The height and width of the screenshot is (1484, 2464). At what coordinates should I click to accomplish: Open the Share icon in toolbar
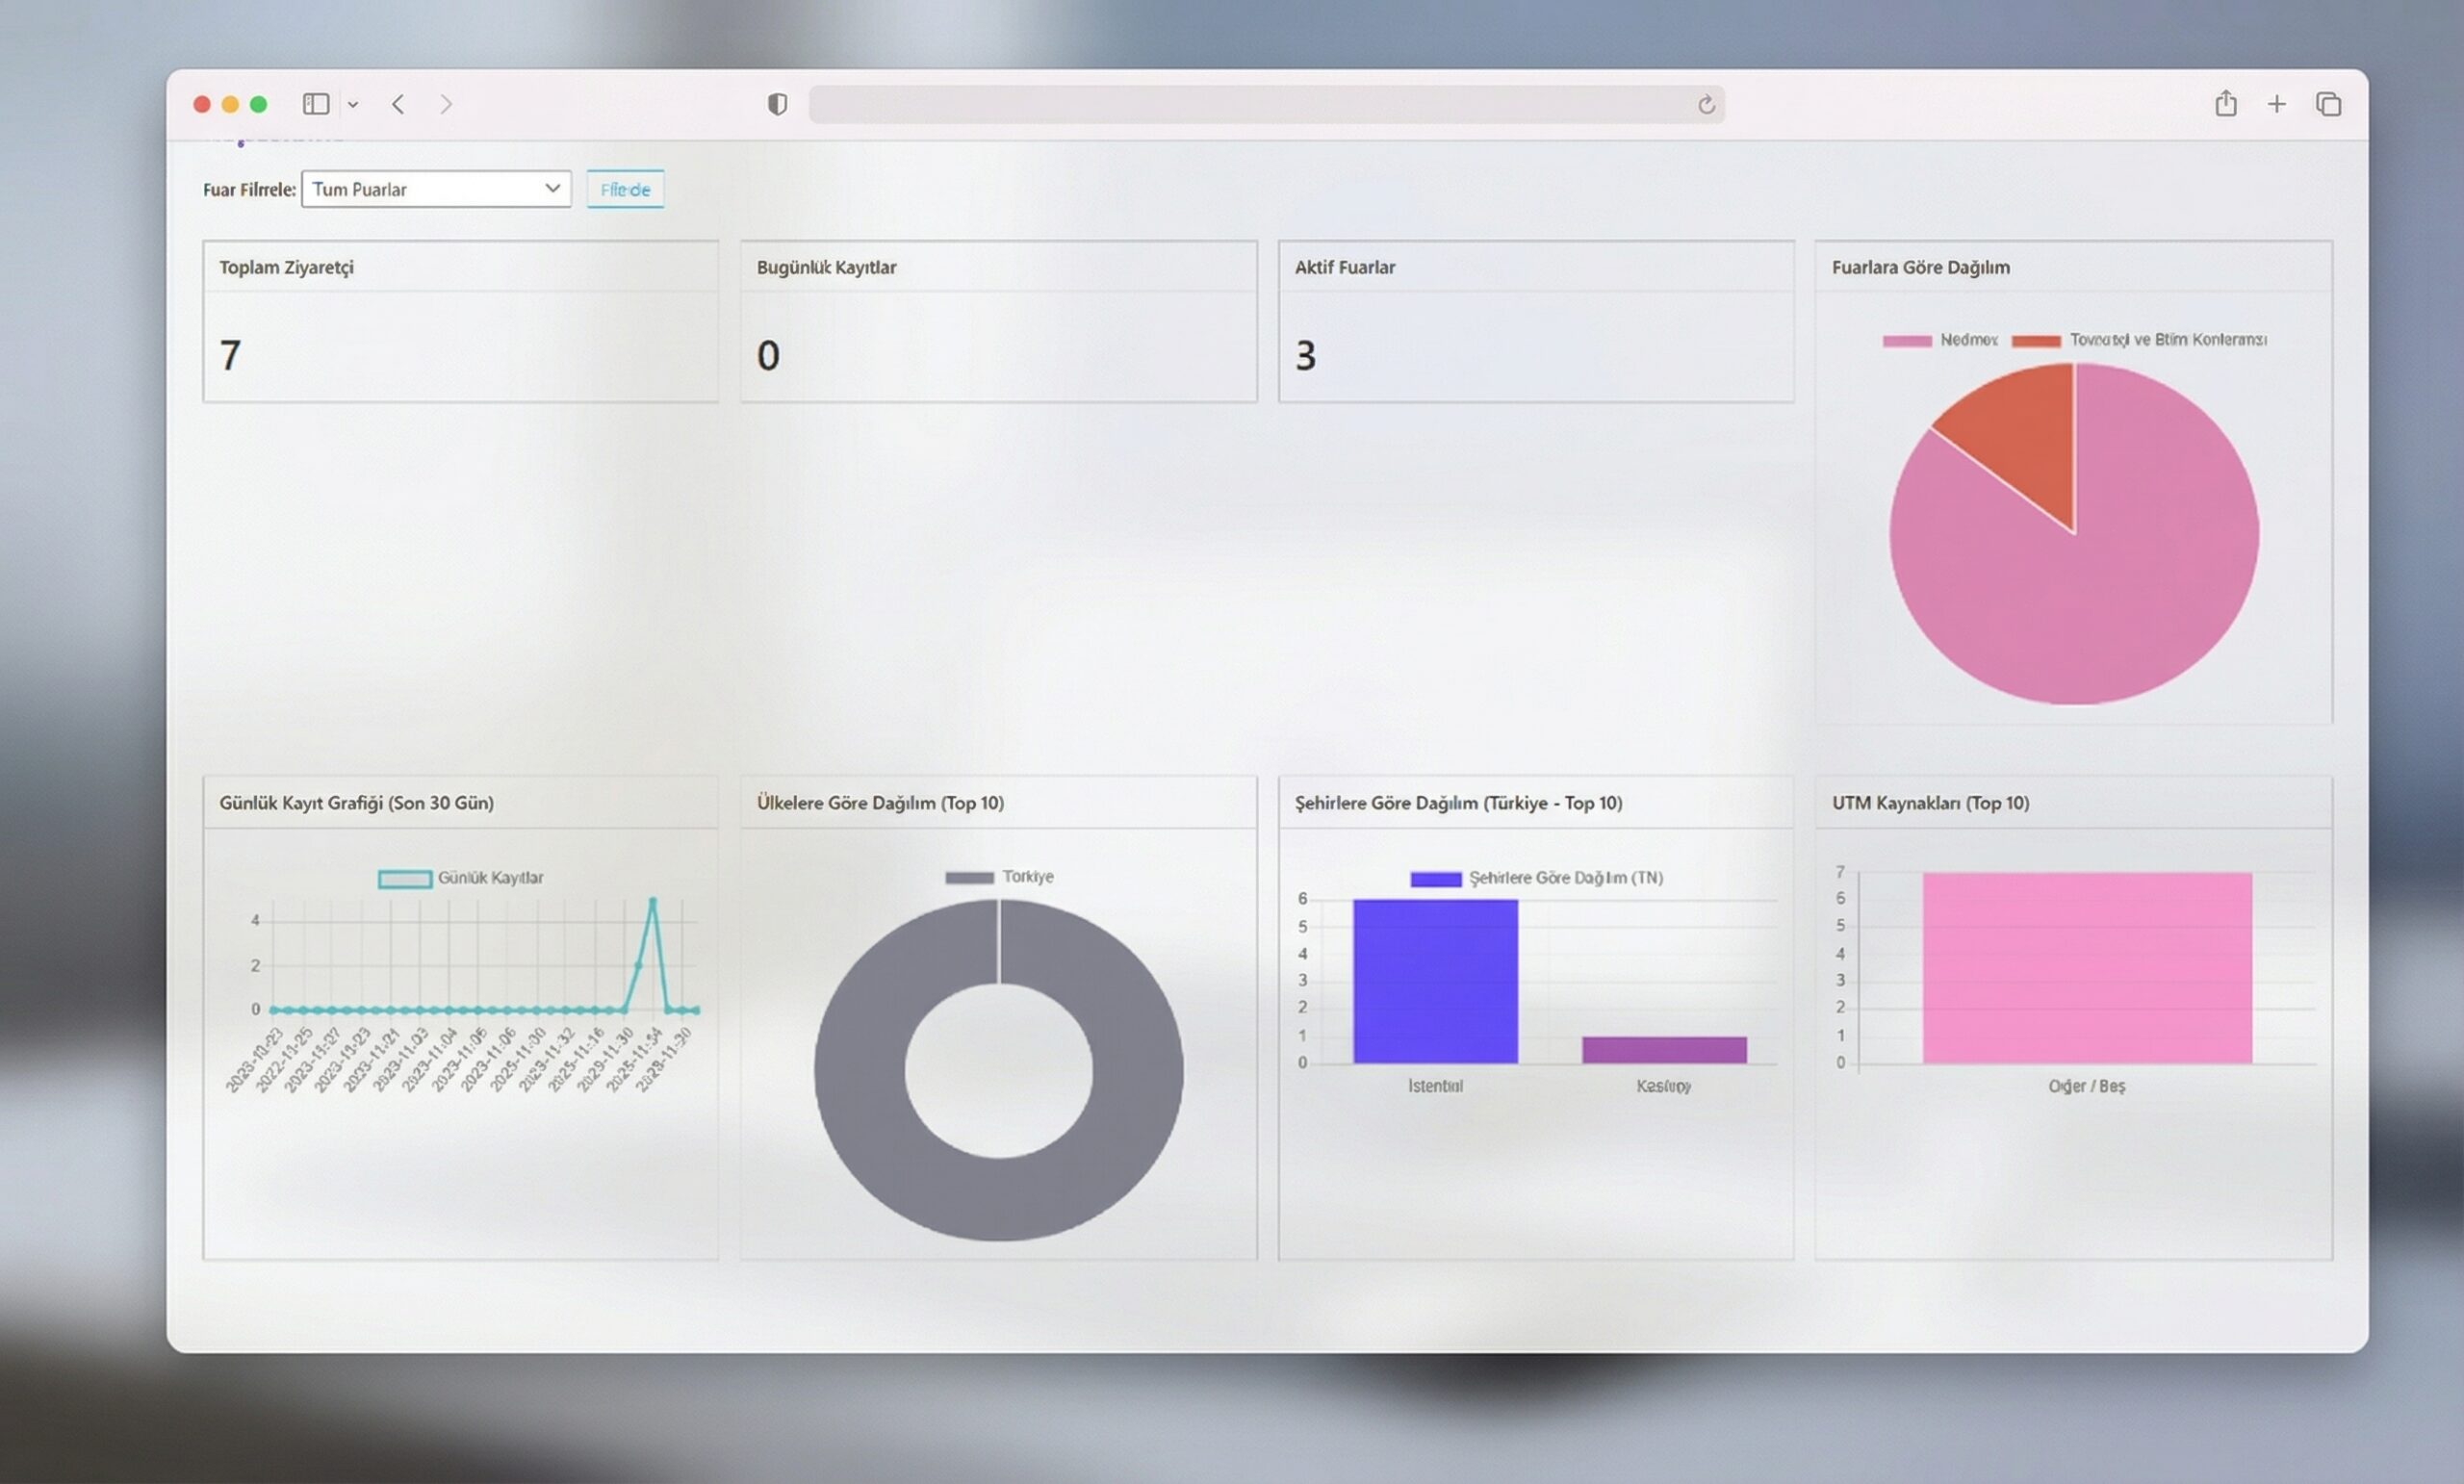coord(2225,104)
